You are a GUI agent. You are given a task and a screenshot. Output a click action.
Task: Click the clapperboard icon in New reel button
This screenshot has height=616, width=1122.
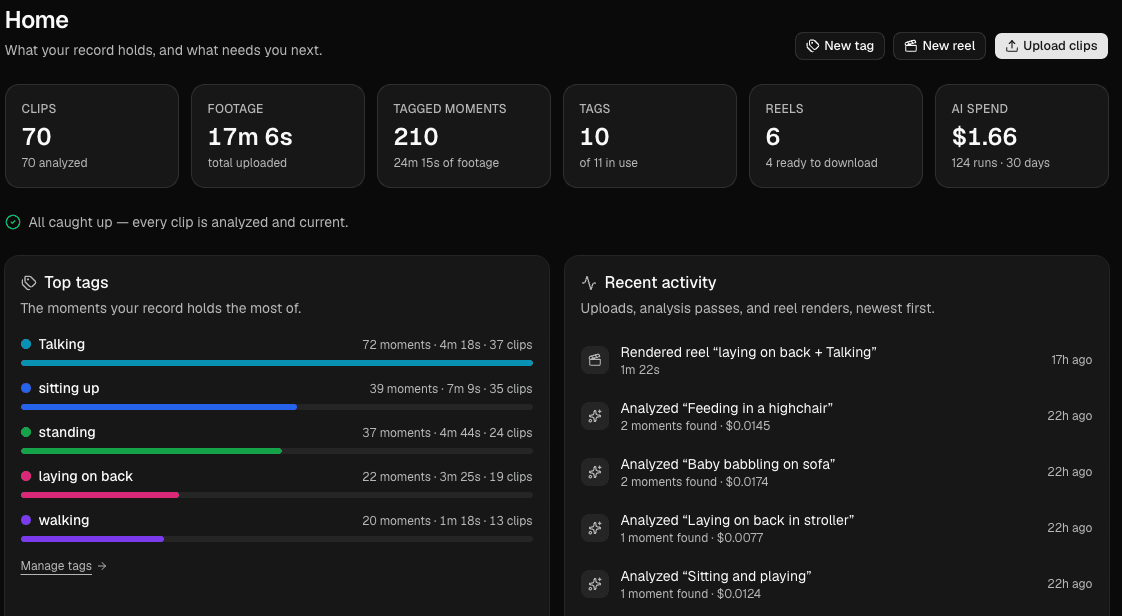click(911, 46)
